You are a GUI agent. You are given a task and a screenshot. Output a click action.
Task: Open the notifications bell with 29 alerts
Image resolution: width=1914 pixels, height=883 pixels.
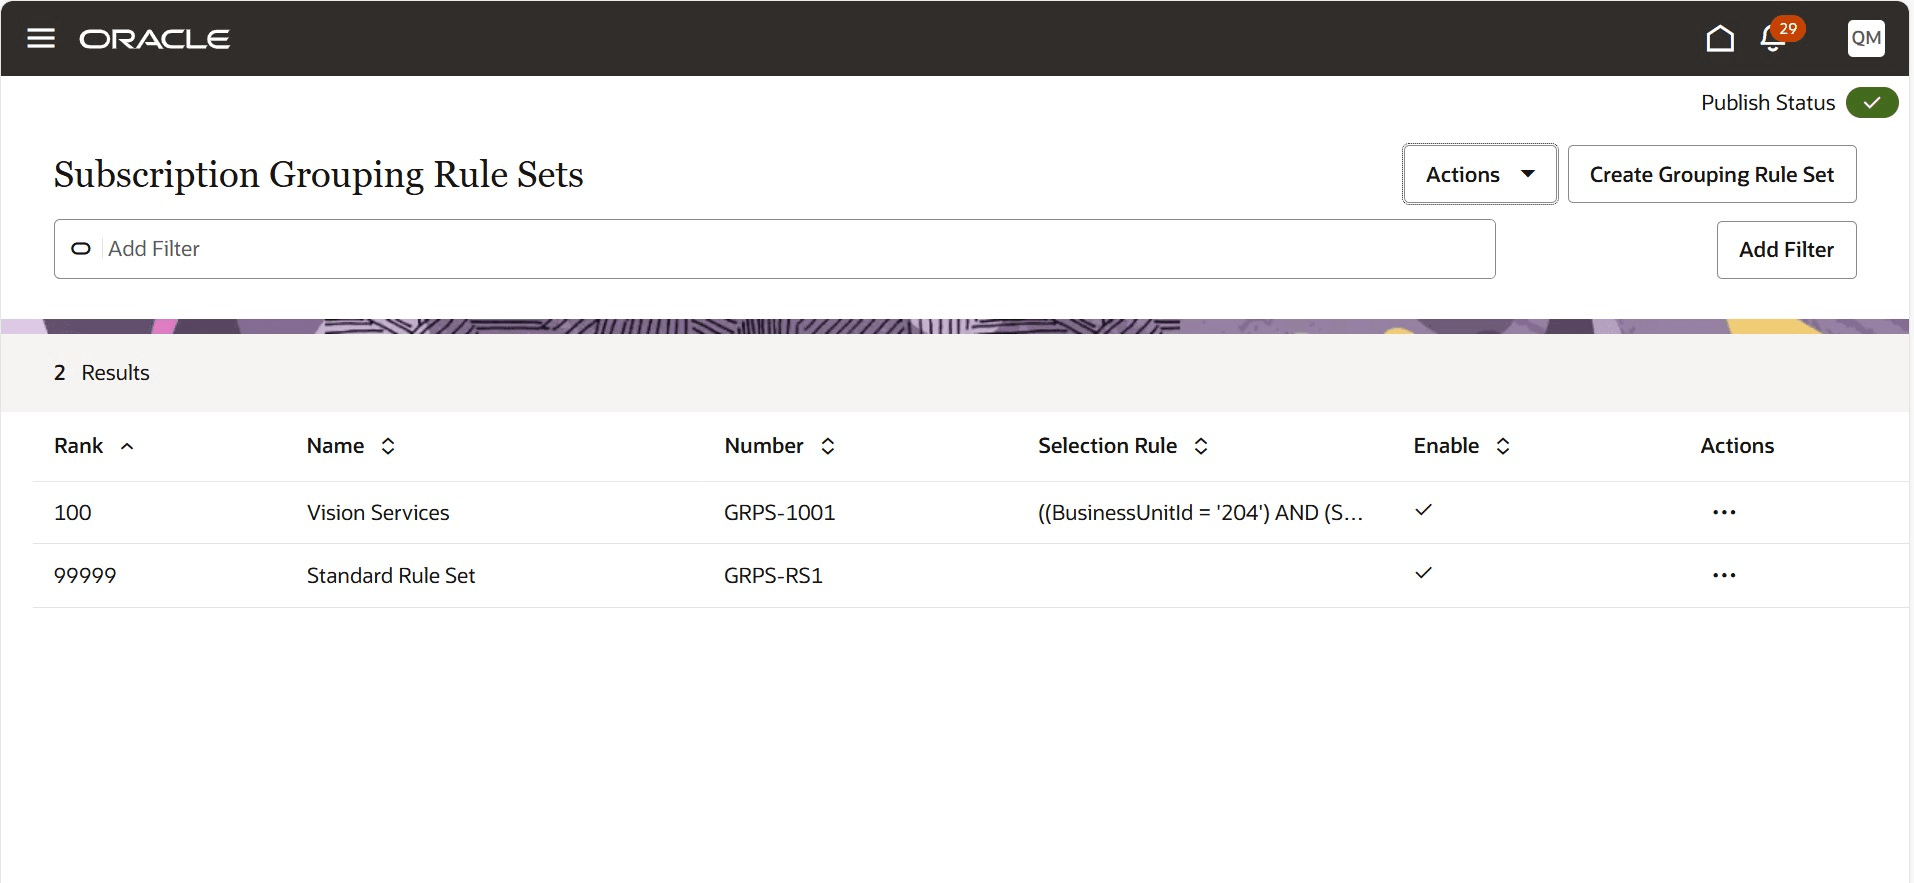pyautogui.click(x=1775, y=38)
